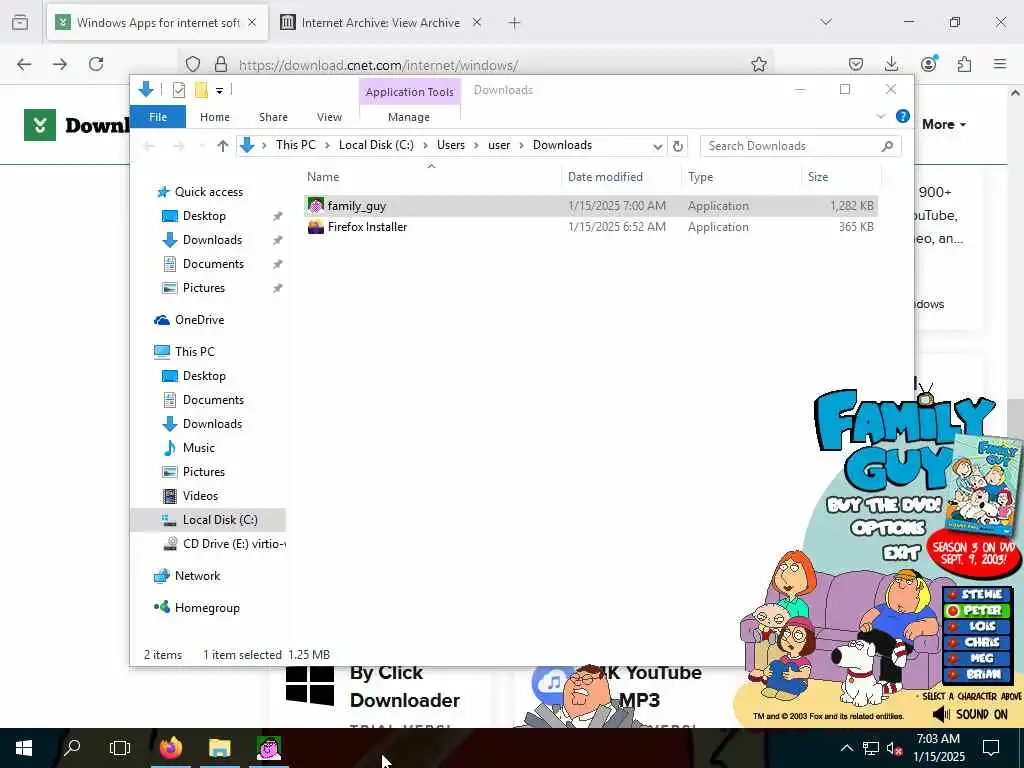Open new tab in Firefox
This screenshot has width=1024, height=768.
coord(515,23)
